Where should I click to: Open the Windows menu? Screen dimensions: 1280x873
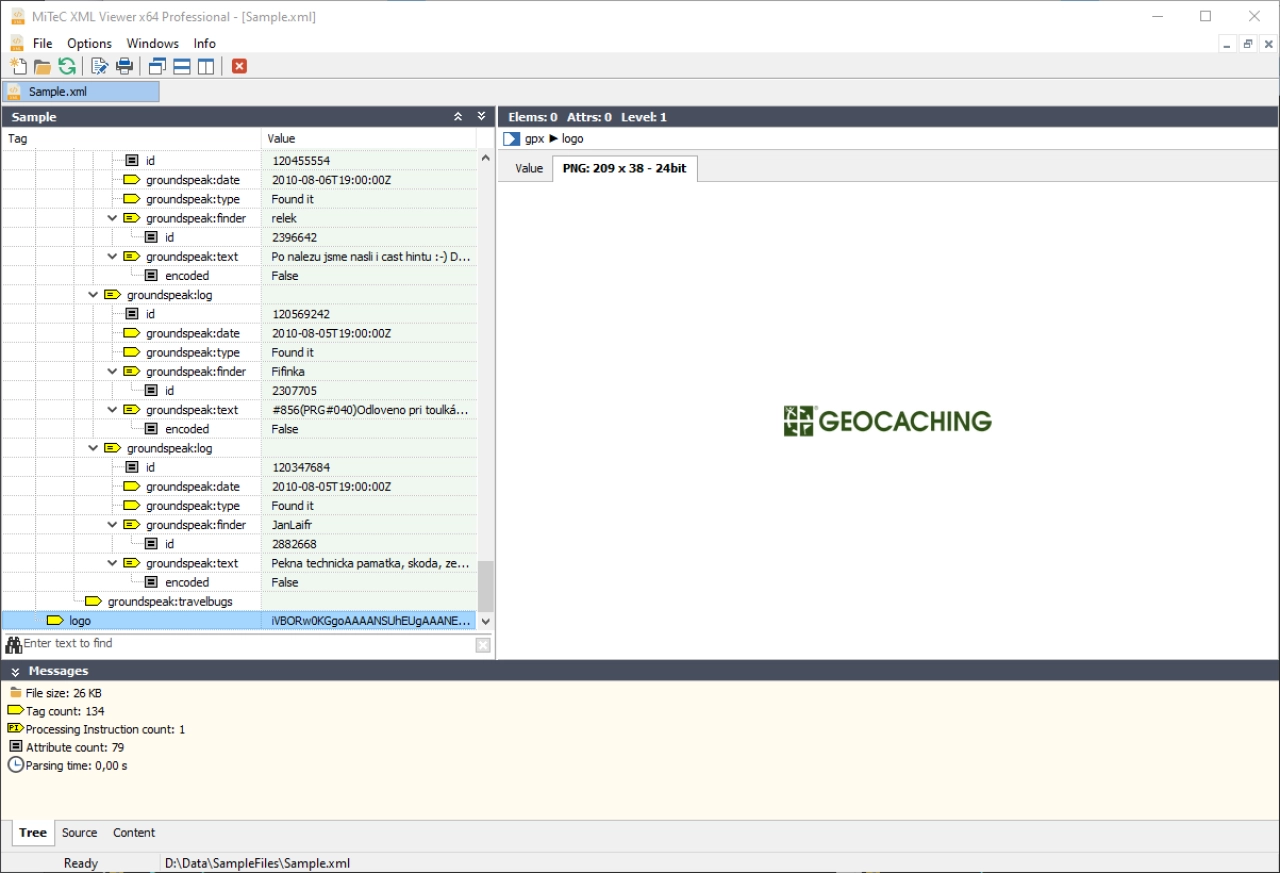click(152, 43)
